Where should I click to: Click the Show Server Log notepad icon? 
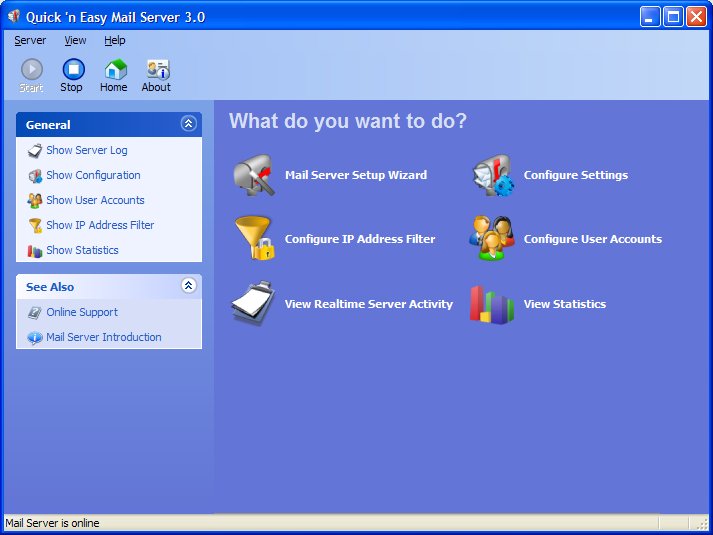[35, 150]
